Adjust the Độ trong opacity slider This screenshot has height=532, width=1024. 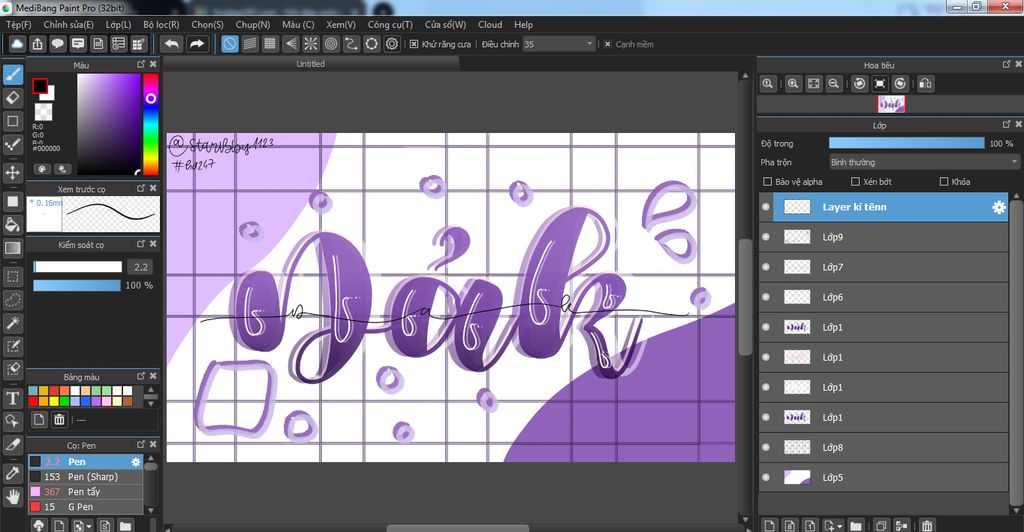pyautogui.click(x=906, y=143)
